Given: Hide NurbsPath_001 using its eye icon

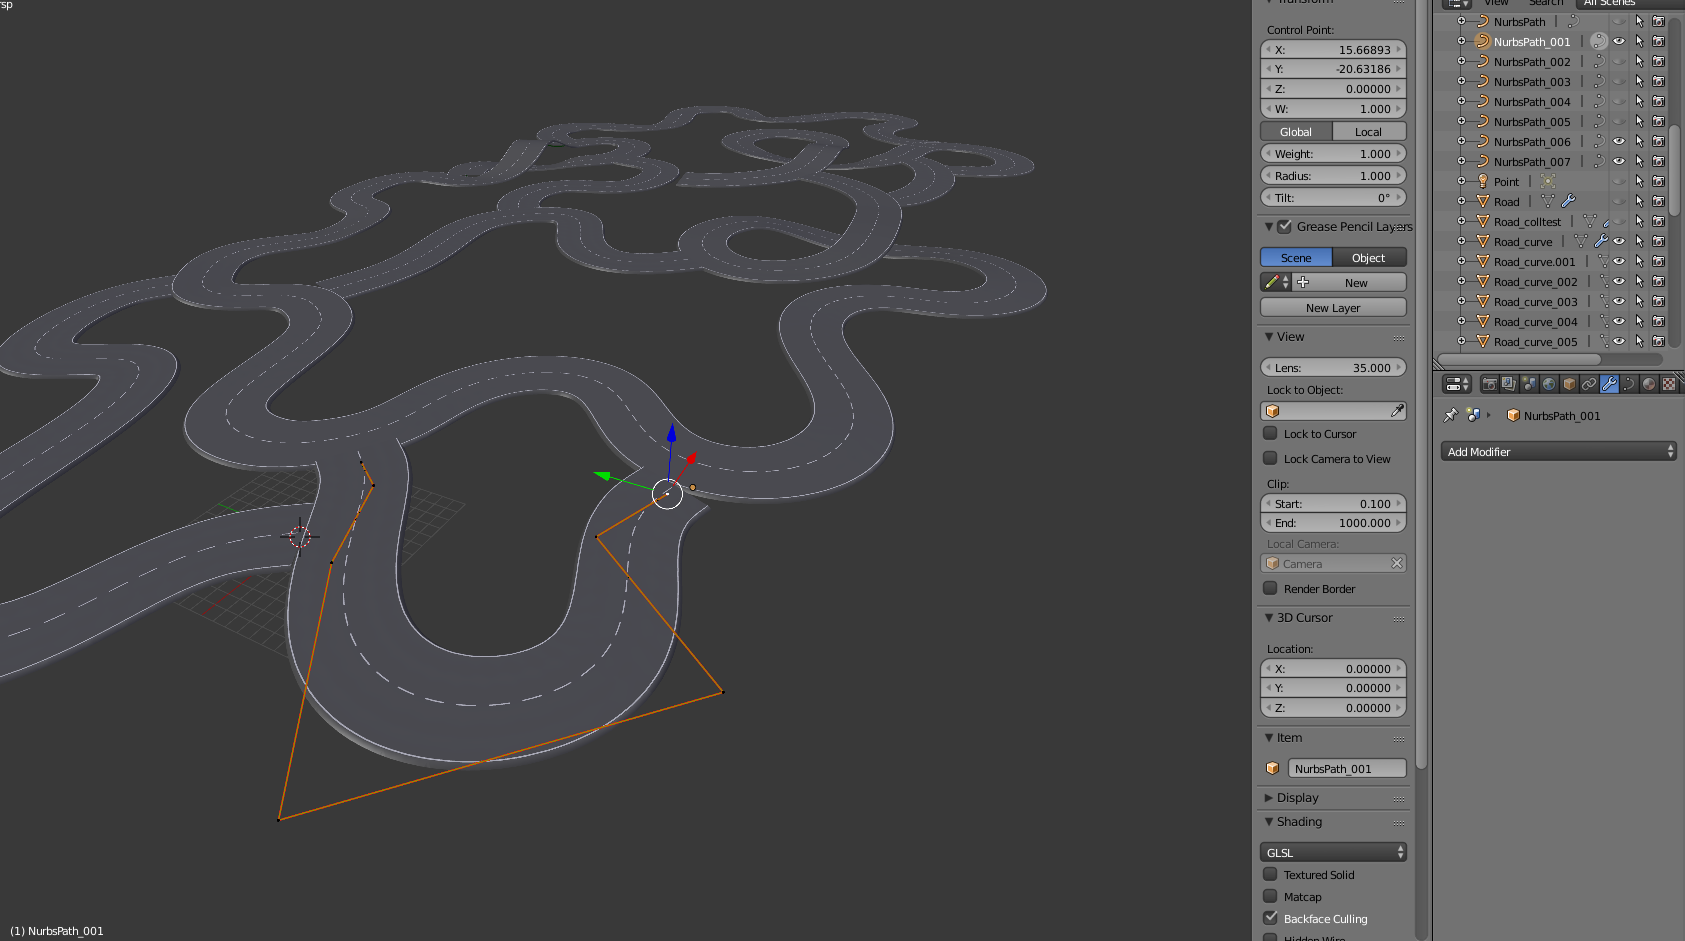Looking at the screenshot, I should 1619,41.
